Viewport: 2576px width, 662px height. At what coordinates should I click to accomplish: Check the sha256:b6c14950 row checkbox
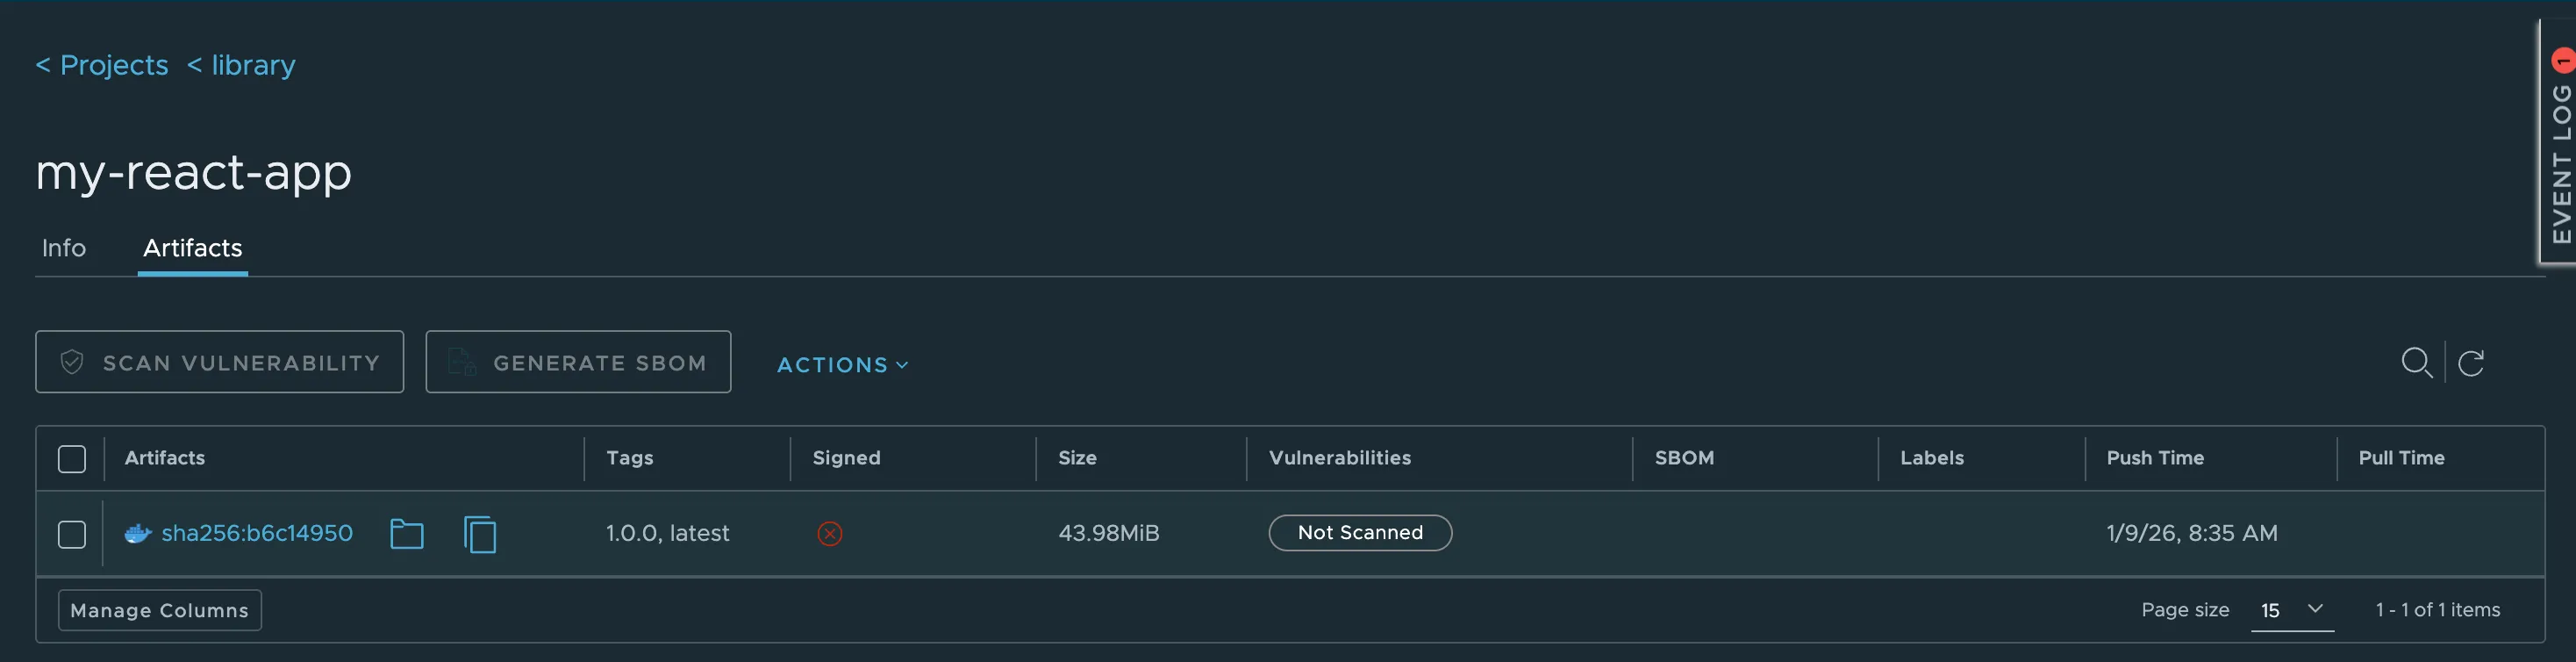[x=72, y=534]
